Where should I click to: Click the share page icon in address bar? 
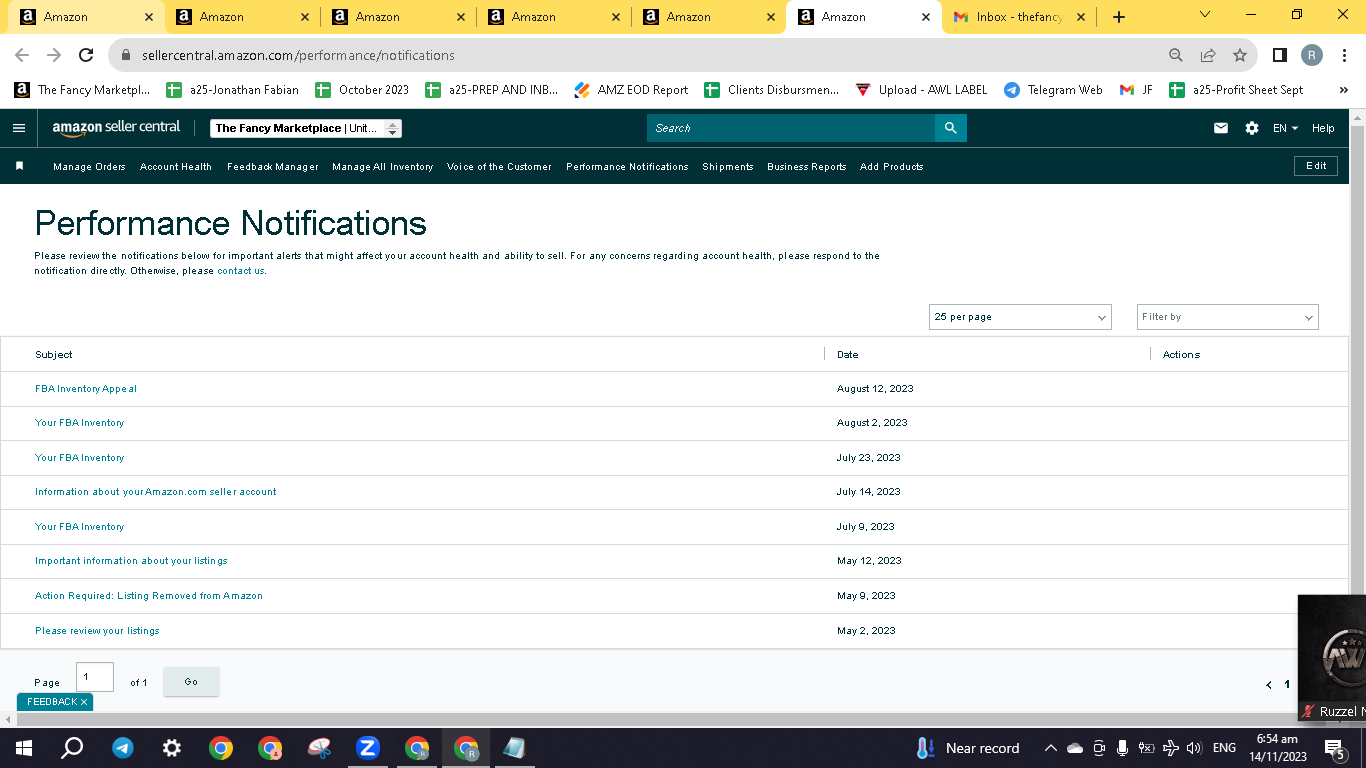(x=1208, y=55)
